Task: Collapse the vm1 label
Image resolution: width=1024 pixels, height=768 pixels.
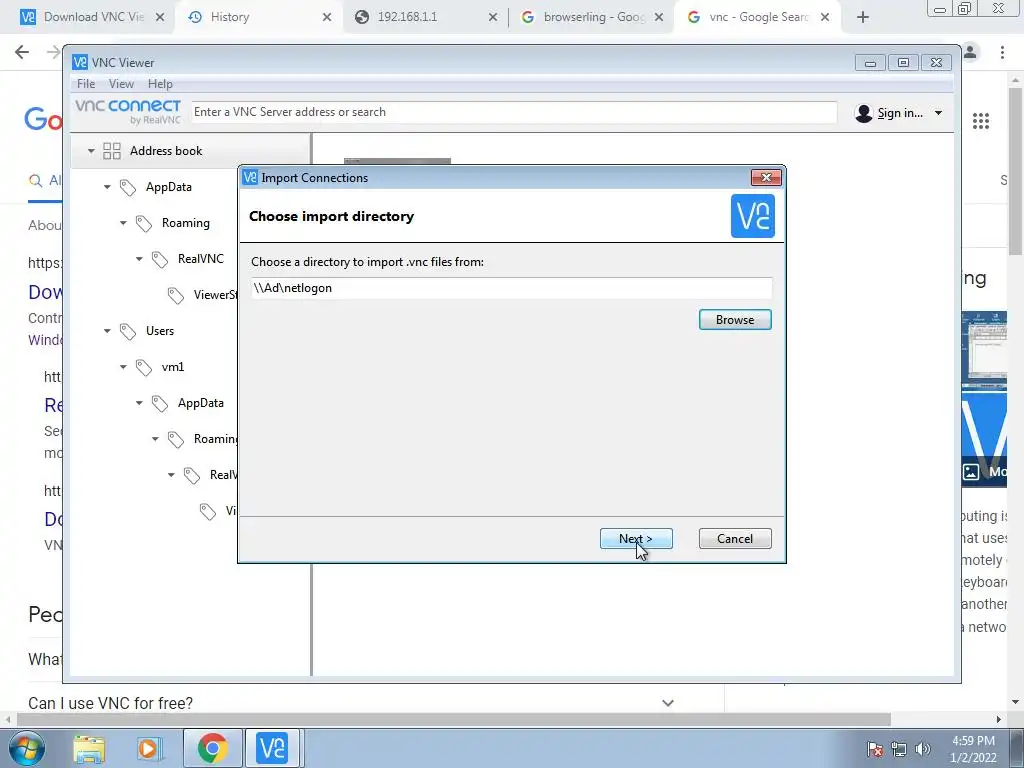Action: point(123,367)
